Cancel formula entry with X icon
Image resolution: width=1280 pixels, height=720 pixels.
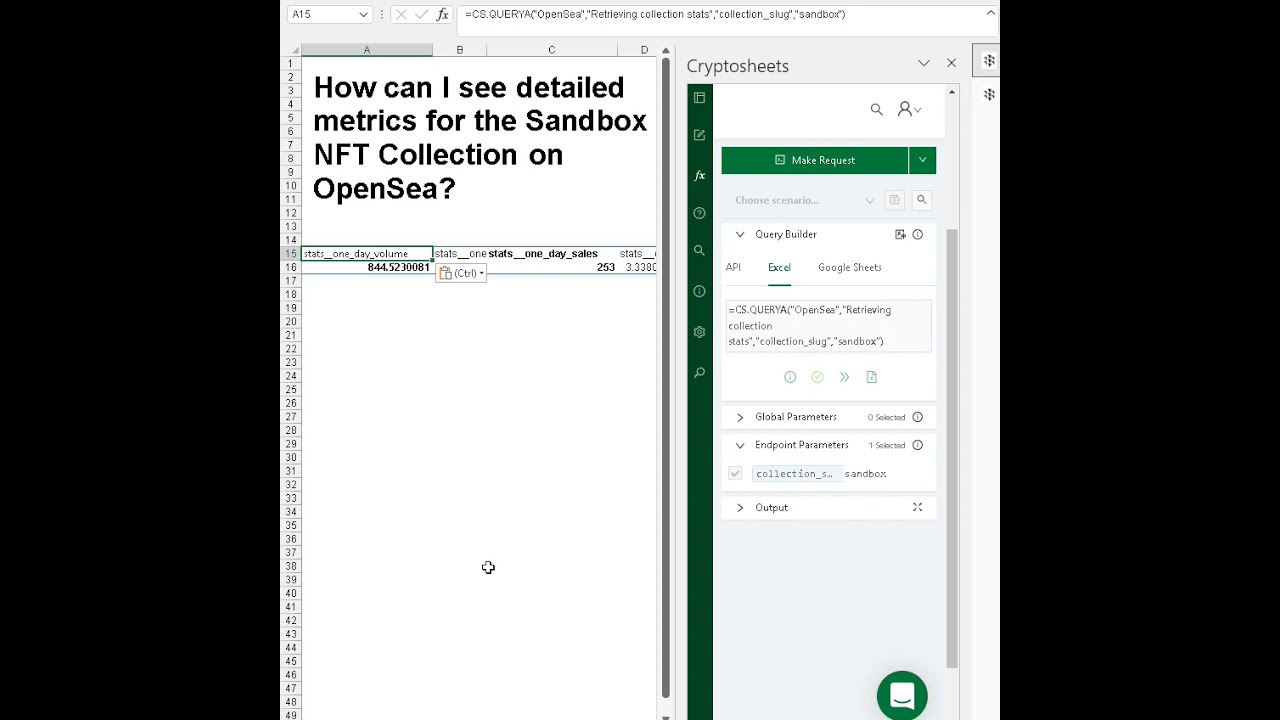(x=400, y=14)
